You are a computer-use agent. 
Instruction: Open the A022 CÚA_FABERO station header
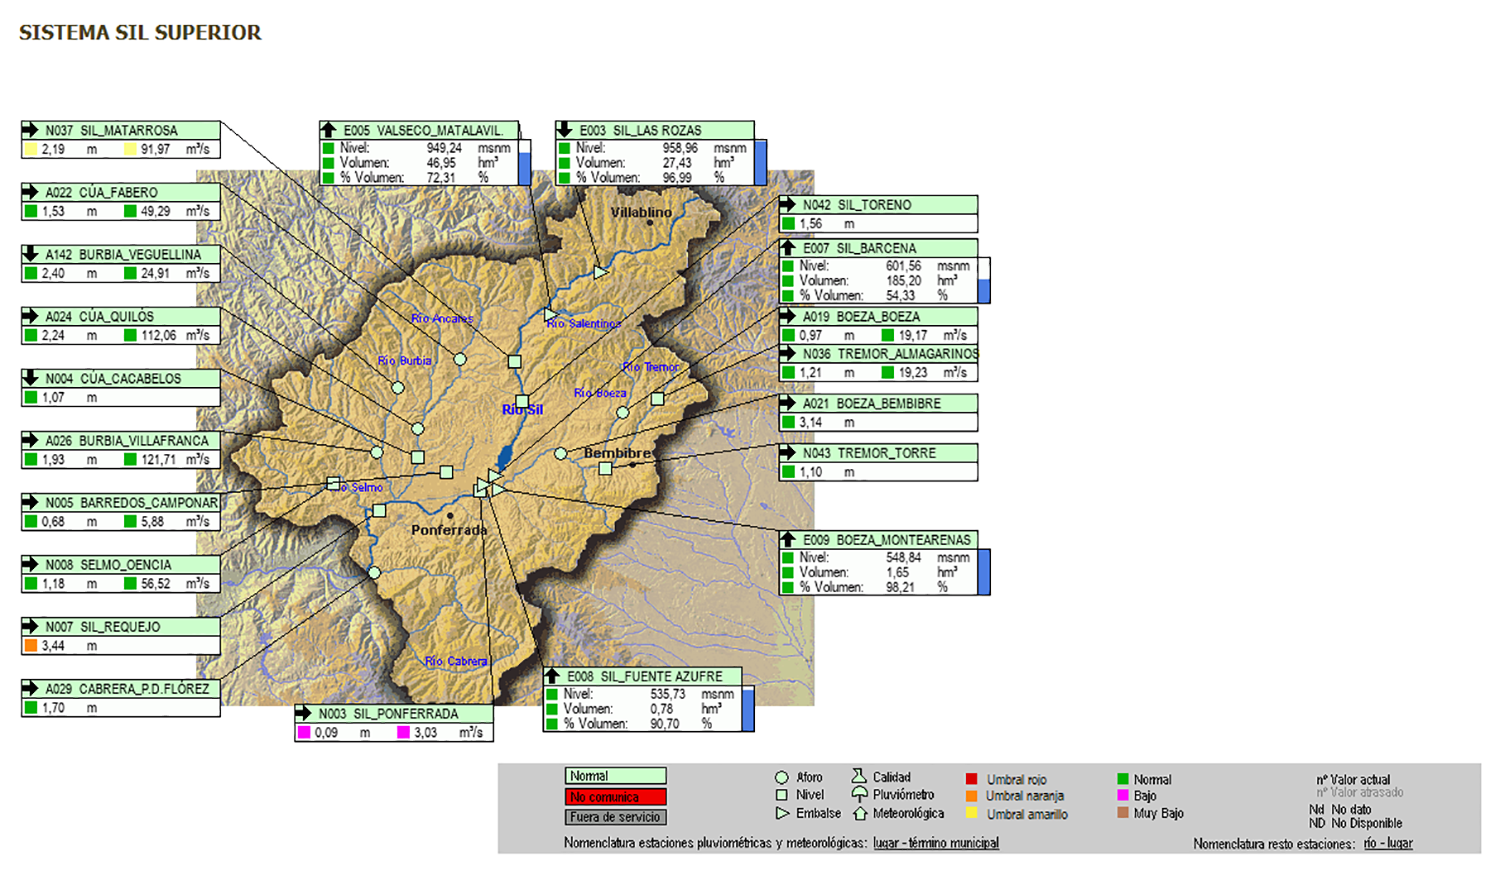pyautogui.click(x=118, y=192)
